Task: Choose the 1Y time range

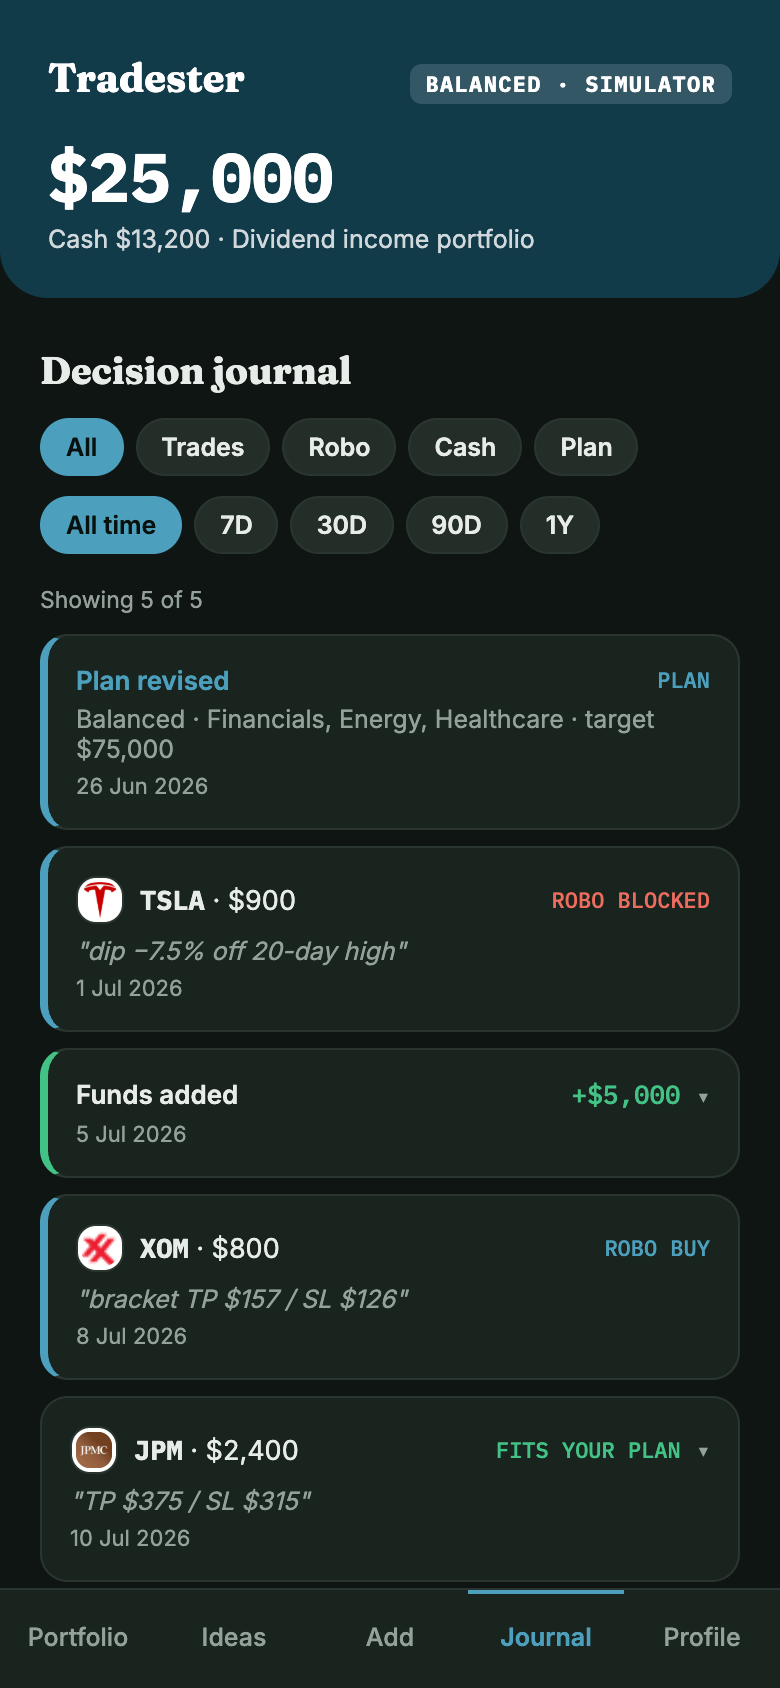Action: [x=559, y=525]
